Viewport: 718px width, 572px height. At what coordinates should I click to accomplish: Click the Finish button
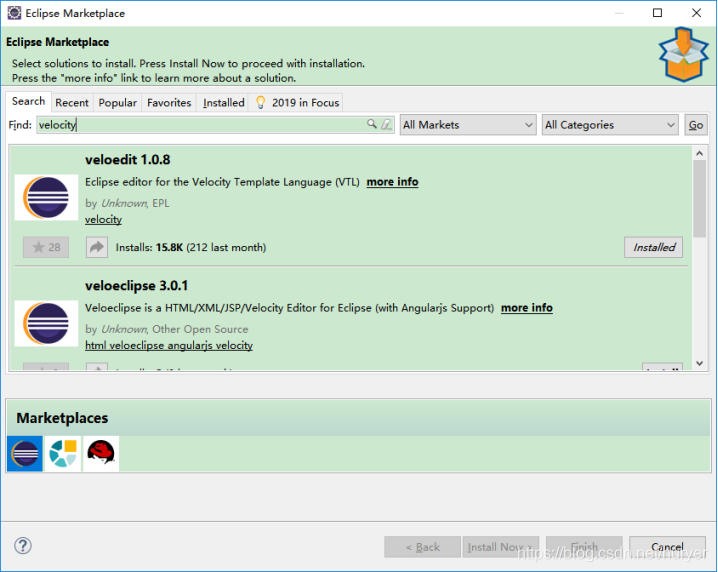[584, 547]
